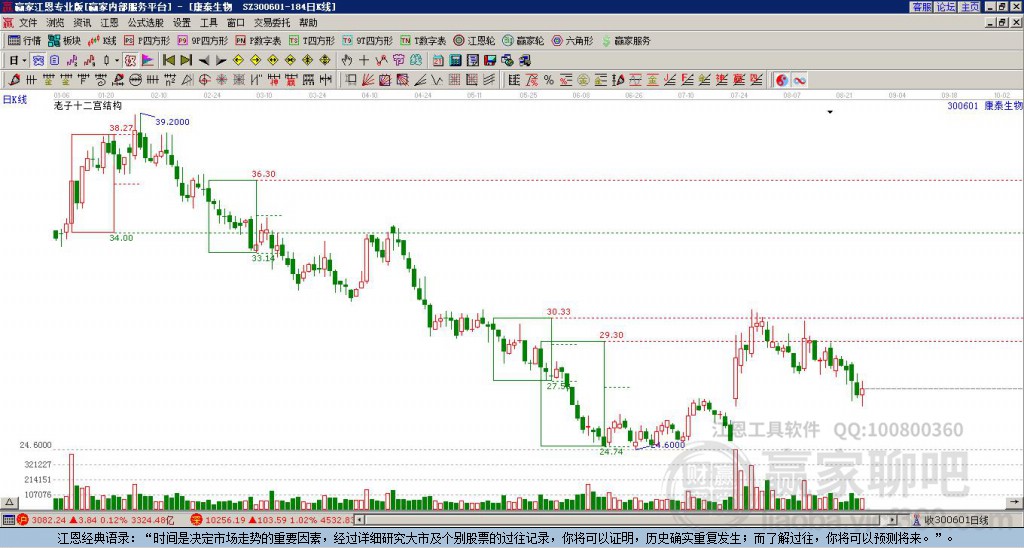Click the percent sign tool icon

[549, 80]
